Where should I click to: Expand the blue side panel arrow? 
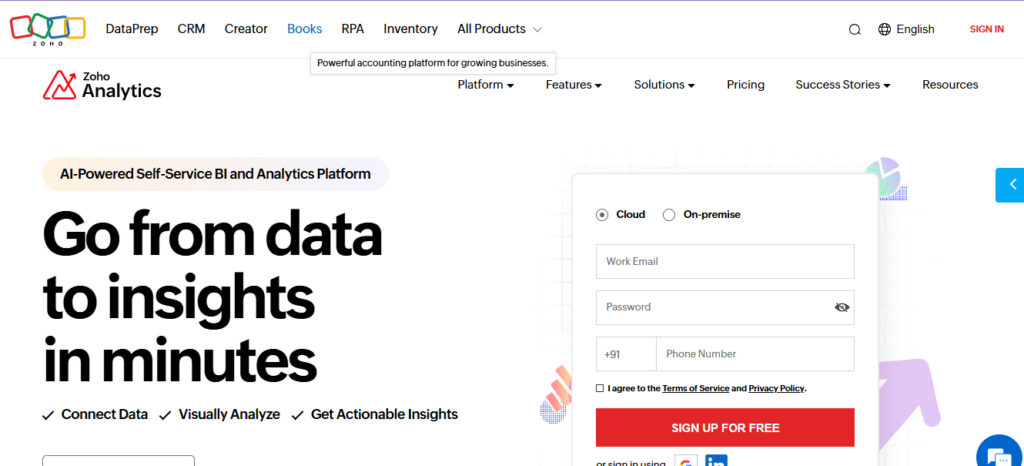click(1010, 185)
